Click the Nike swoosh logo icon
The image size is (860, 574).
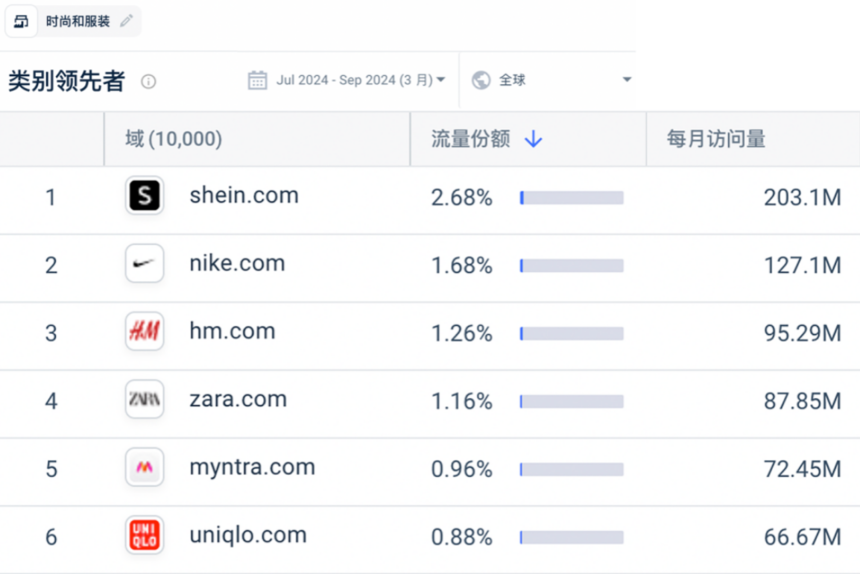pos(145,263)
